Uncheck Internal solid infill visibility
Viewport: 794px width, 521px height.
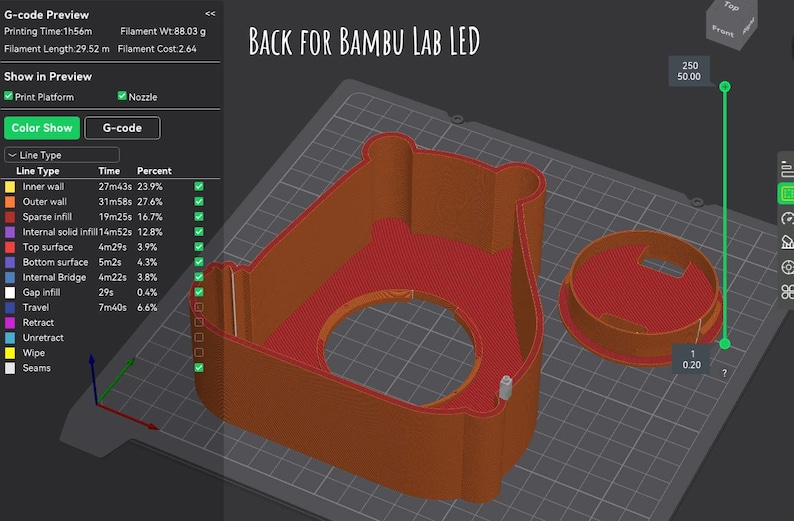(199, 232)
